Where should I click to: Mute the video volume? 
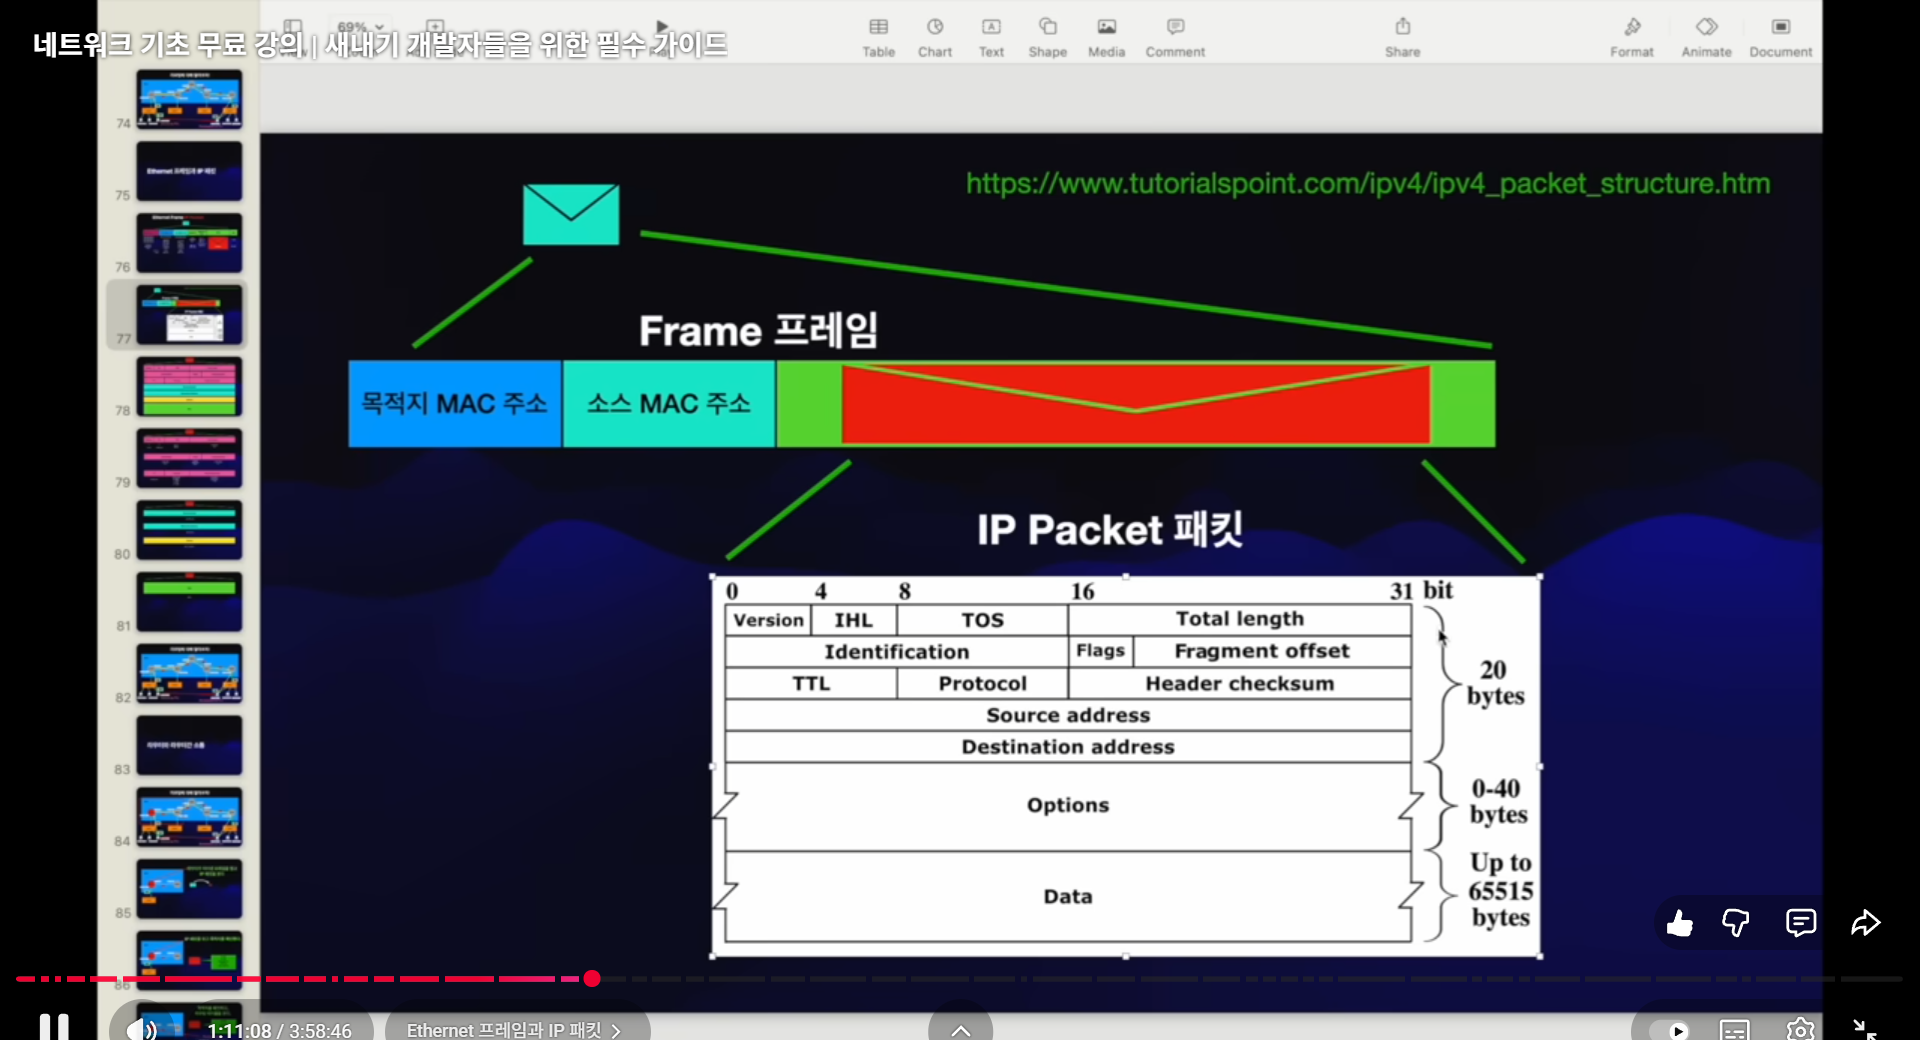pos(142,1029)
